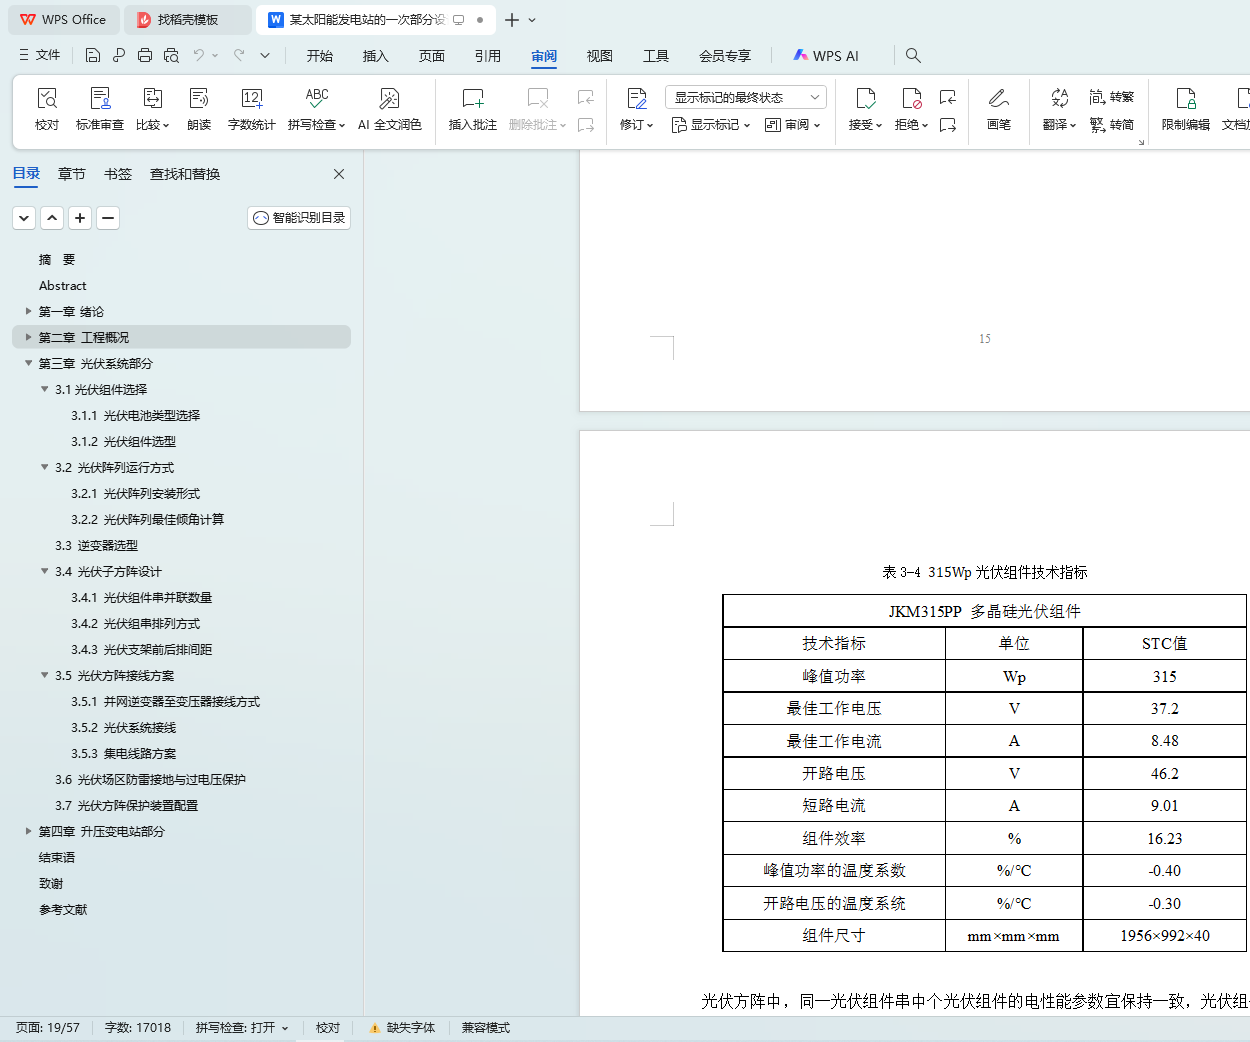Switch to the 视图 ribbon tab
Viewport: 1250px width, 1042px height.
(x=600, y=56)
